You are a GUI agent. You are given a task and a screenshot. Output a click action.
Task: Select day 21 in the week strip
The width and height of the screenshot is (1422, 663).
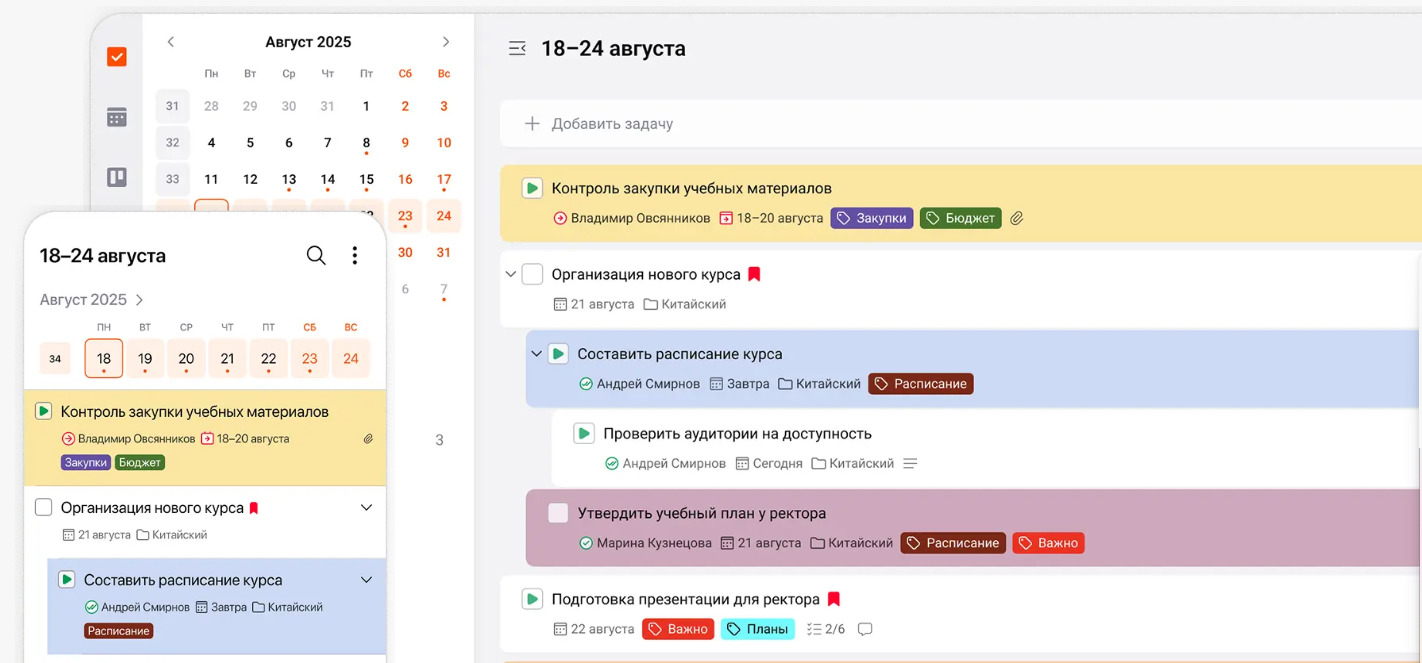click(x=227, y=358)
